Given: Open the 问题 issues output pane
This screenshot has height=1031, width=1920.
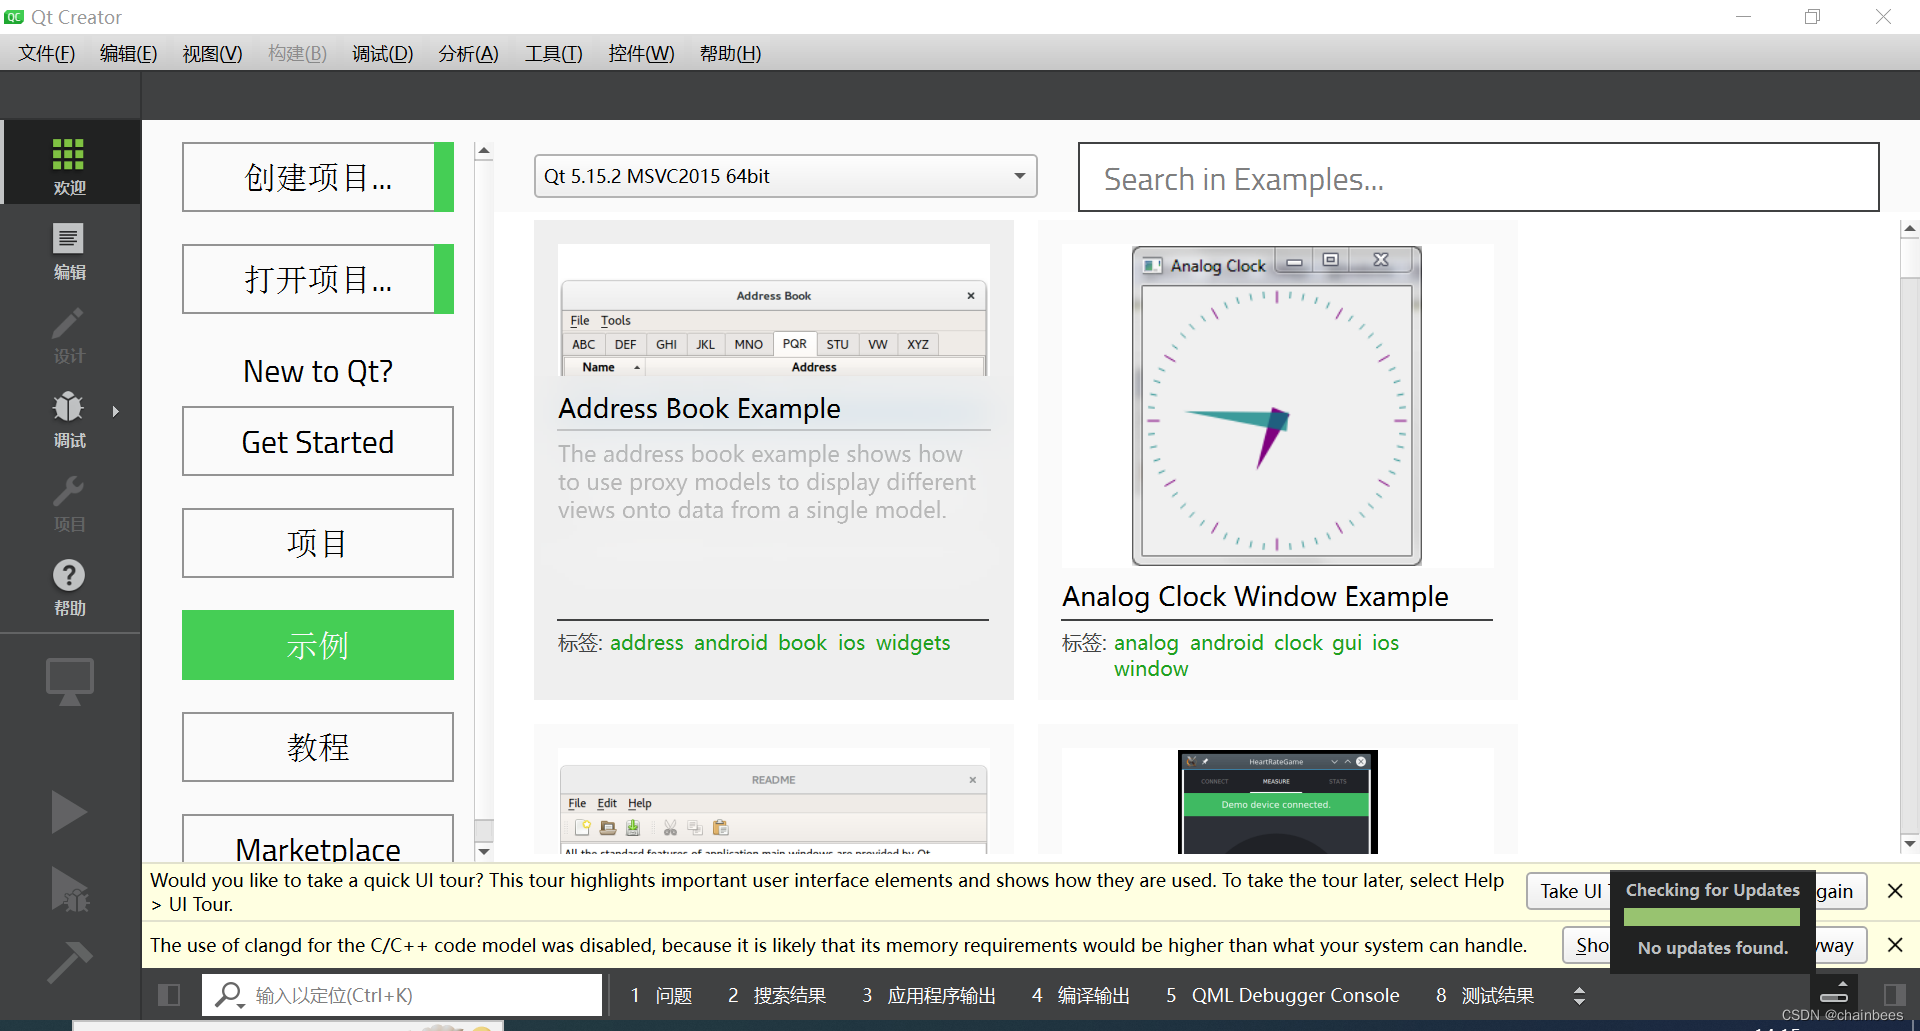Looking at the screenshot, I should point(662,995).
